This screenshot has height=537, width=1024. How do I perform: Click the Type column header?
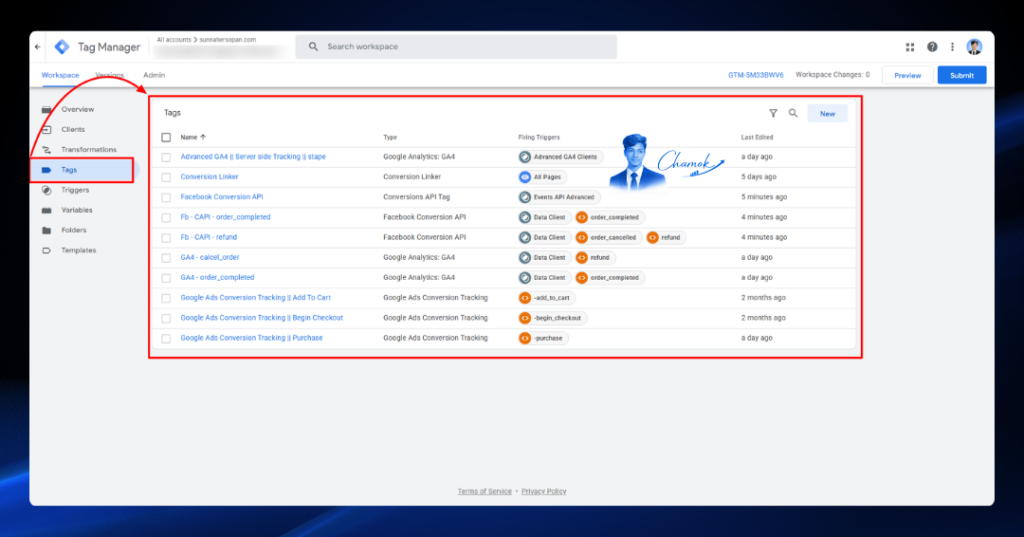tap(390, 137)
